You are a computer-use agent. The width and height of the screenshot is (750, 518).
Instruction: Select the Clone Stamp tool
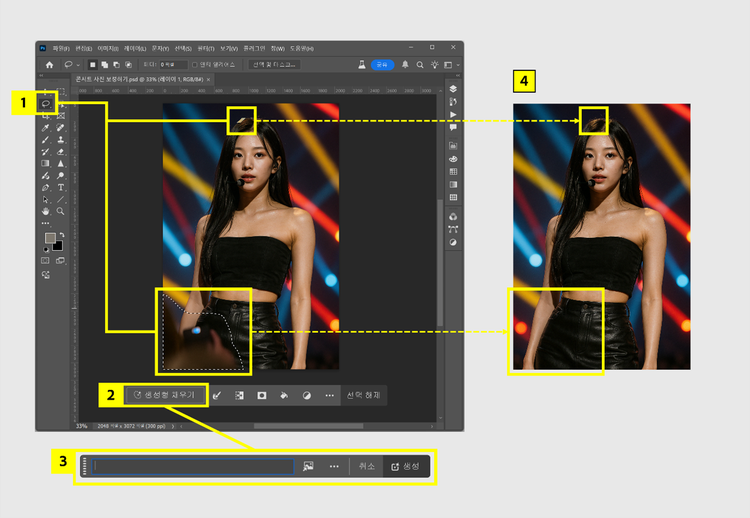(x=61, y=140)
